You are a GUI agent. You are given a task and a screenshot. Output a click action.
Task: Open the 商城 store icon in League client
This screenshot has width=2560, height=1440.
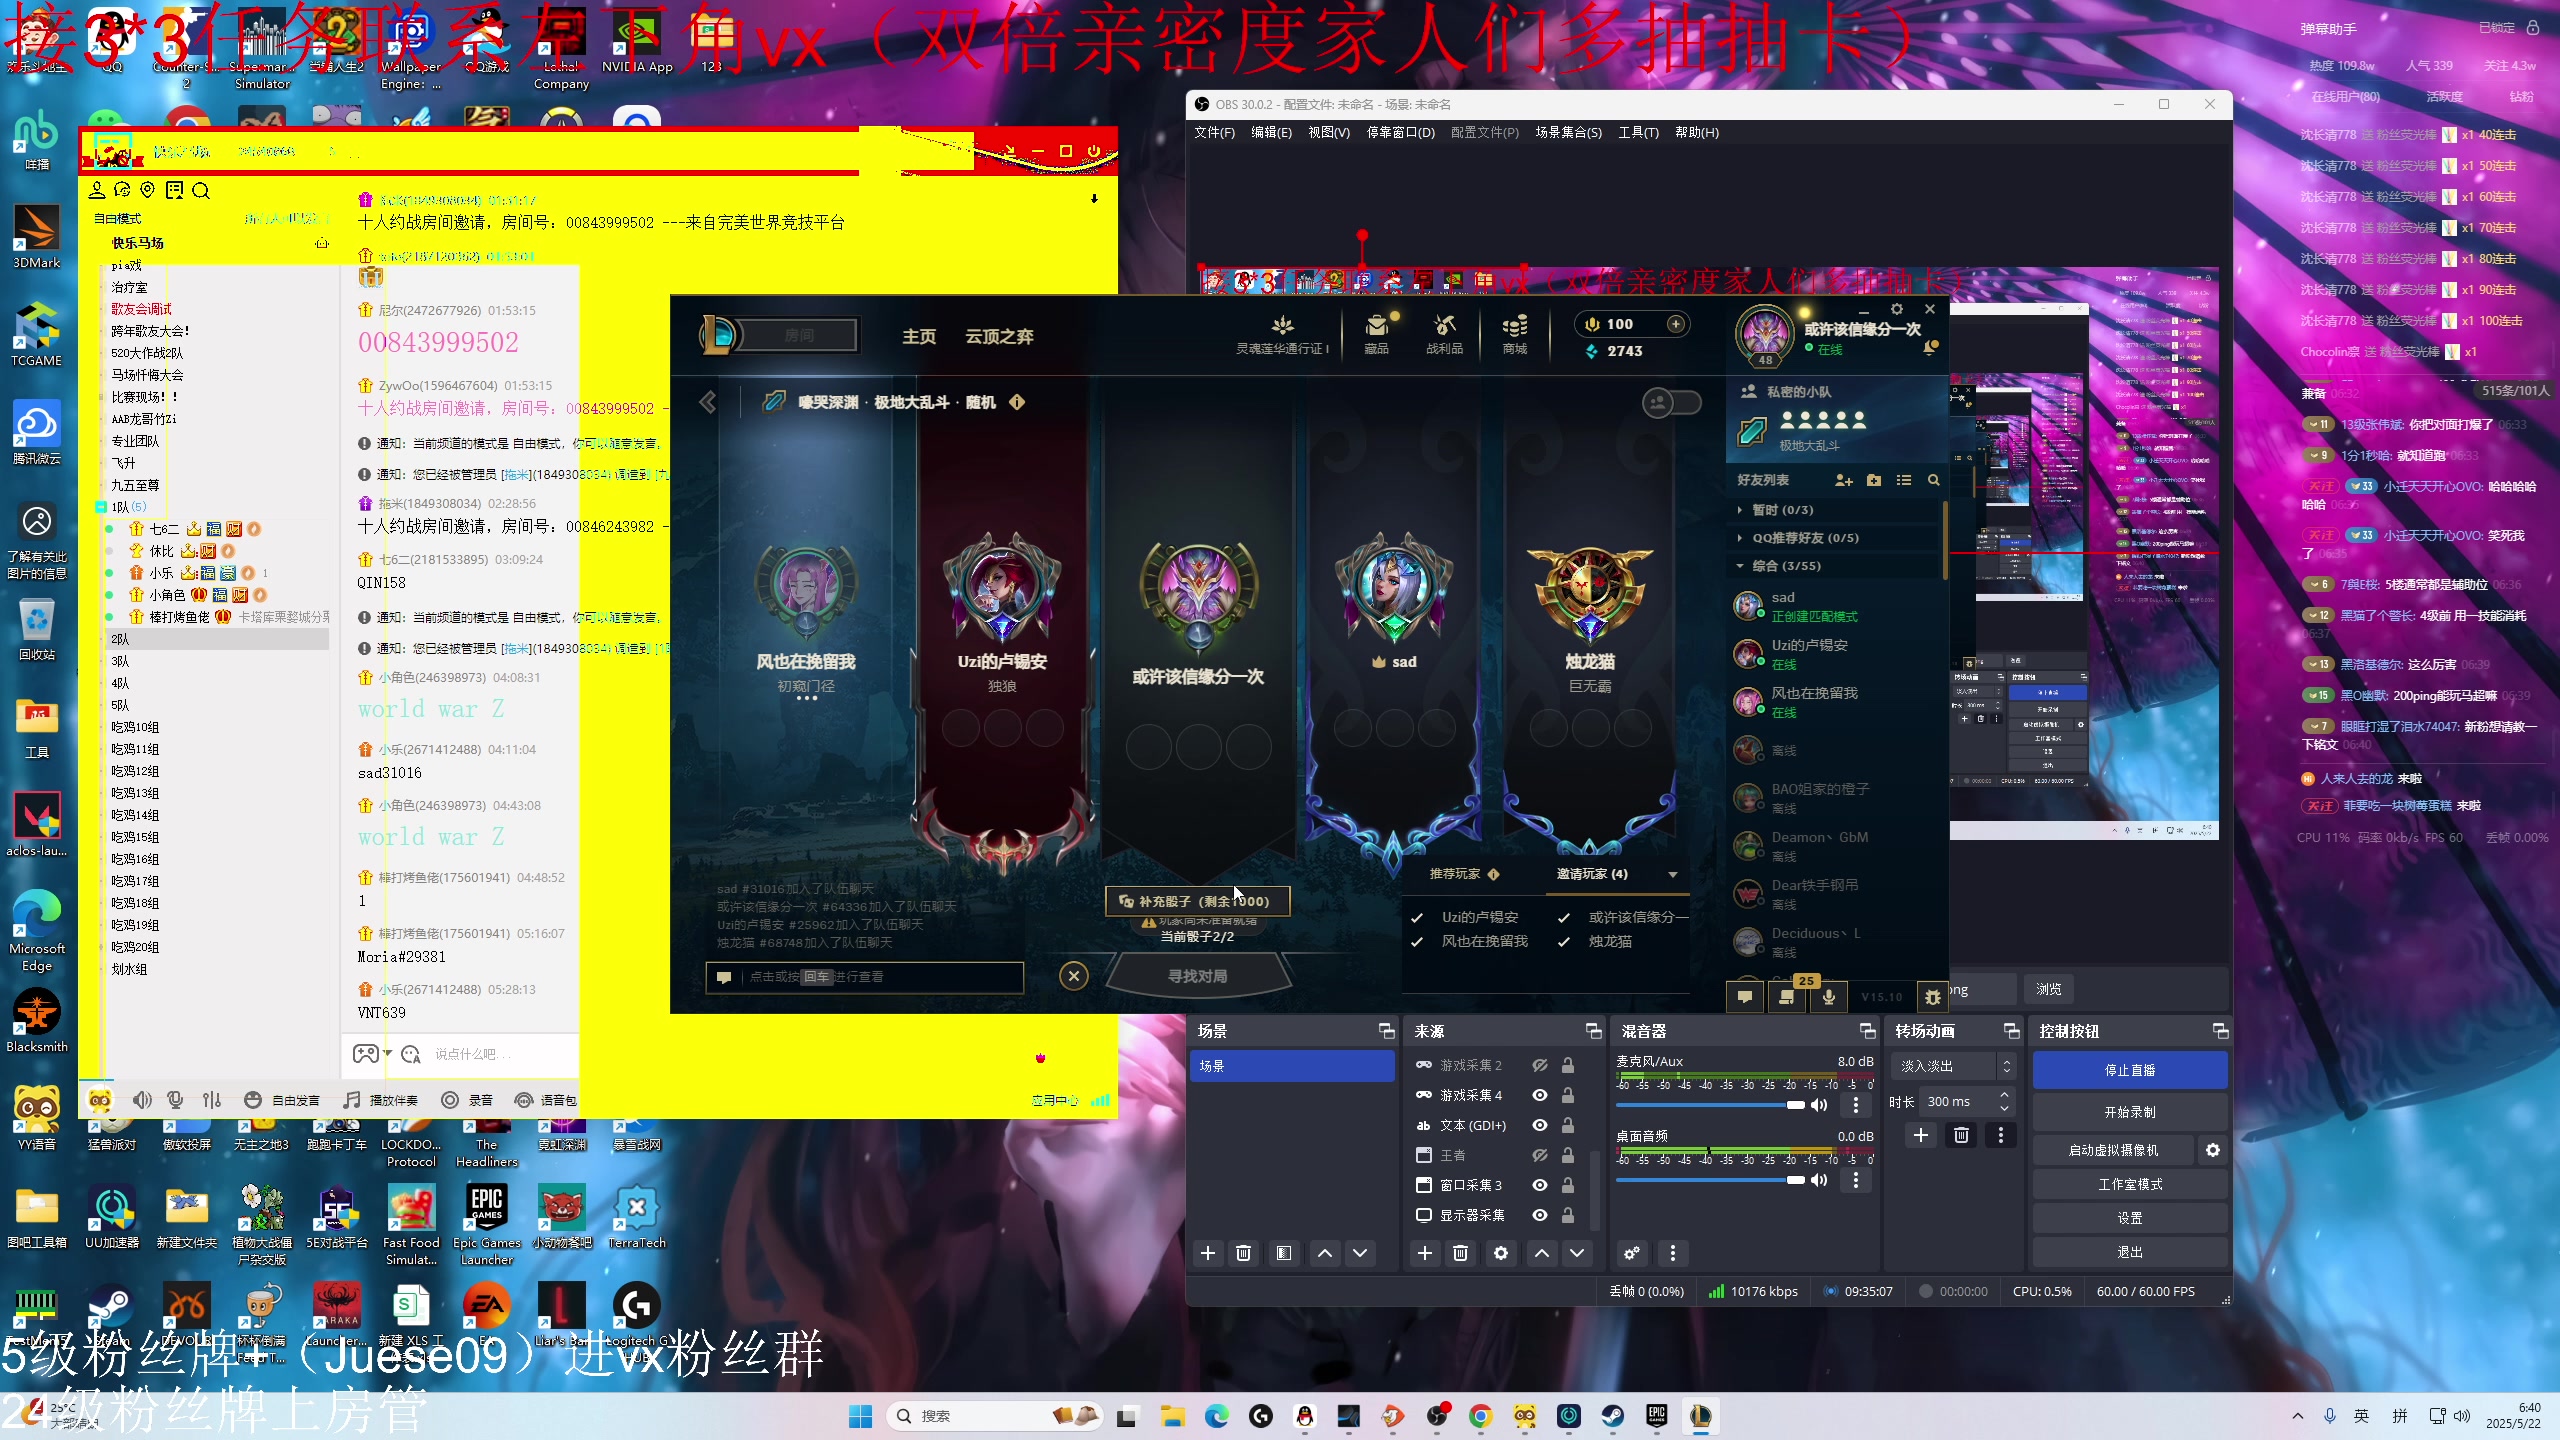[x=1515, y=333]
